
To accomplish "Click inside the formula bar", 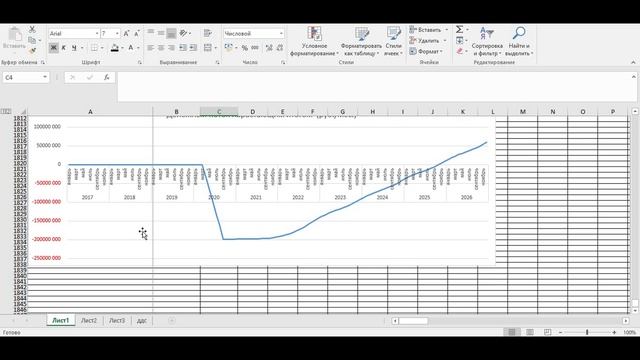I will click(x=373, y=87).
